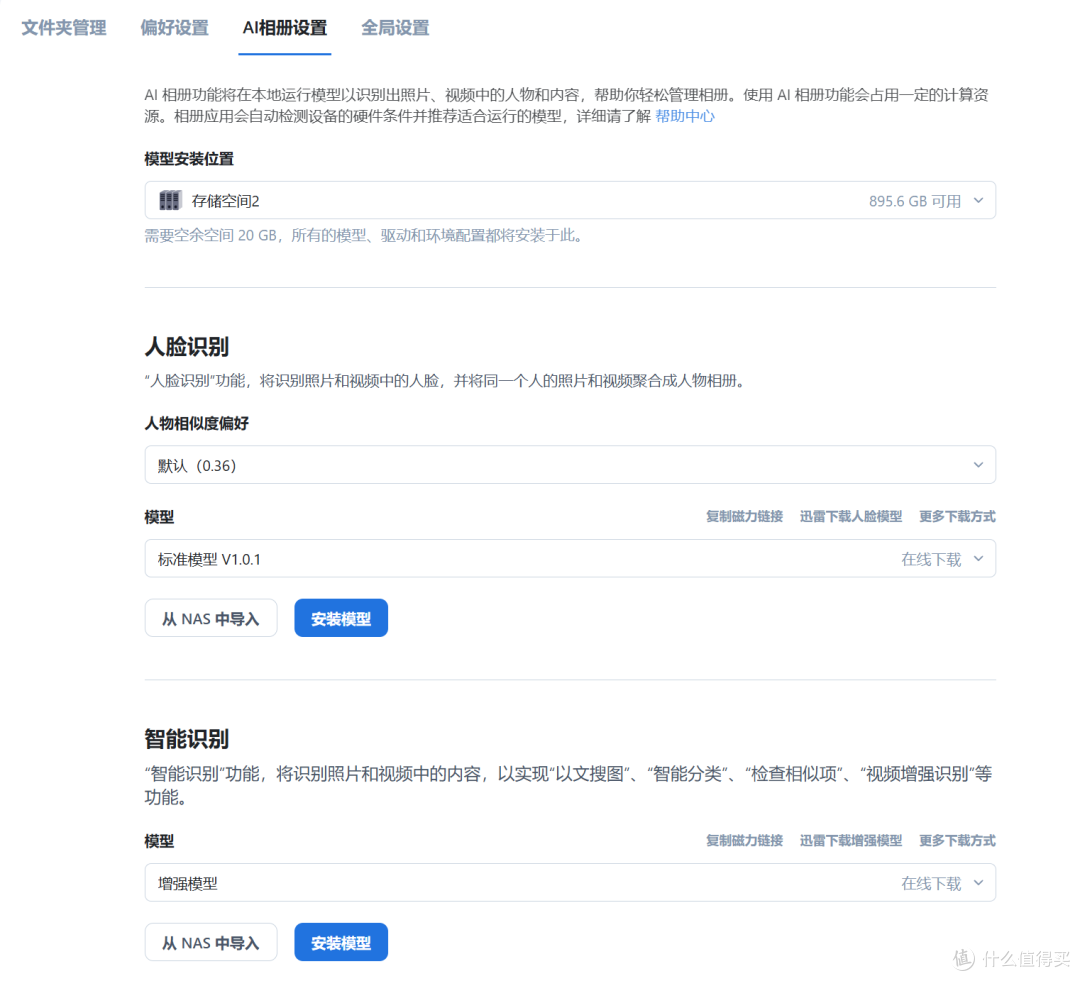
Task: Click 复制磁力链接 in the 智能识别 section
Action: [745, 840]
